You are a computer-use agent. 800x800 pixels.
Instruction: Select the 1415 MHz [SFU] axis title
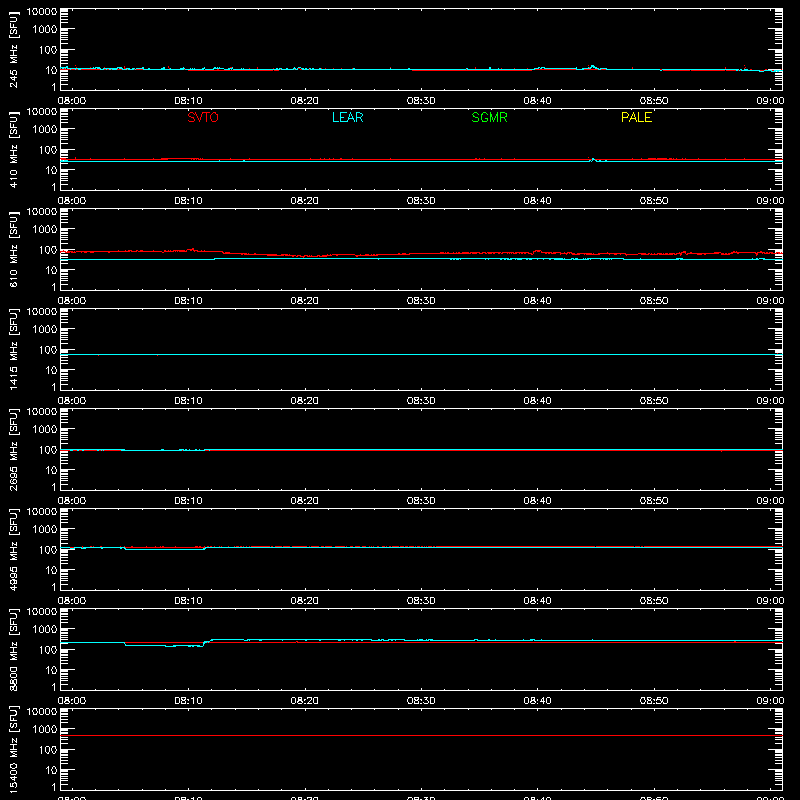(x=13, y=350)
